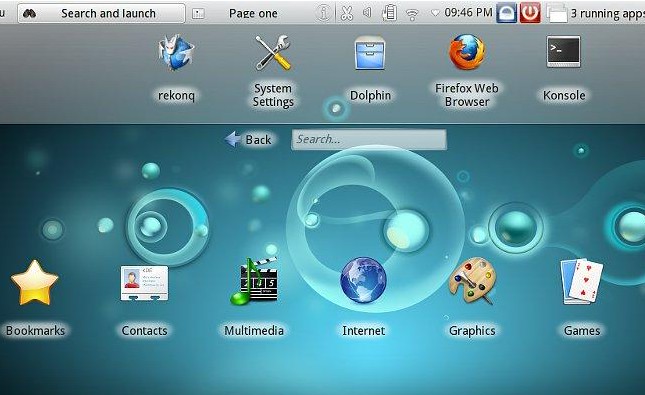Image resolution: width=645 pixels, height=395 pixels.
Task: Launch the rekonq browser icon
Action: click(x=176, y=53)
